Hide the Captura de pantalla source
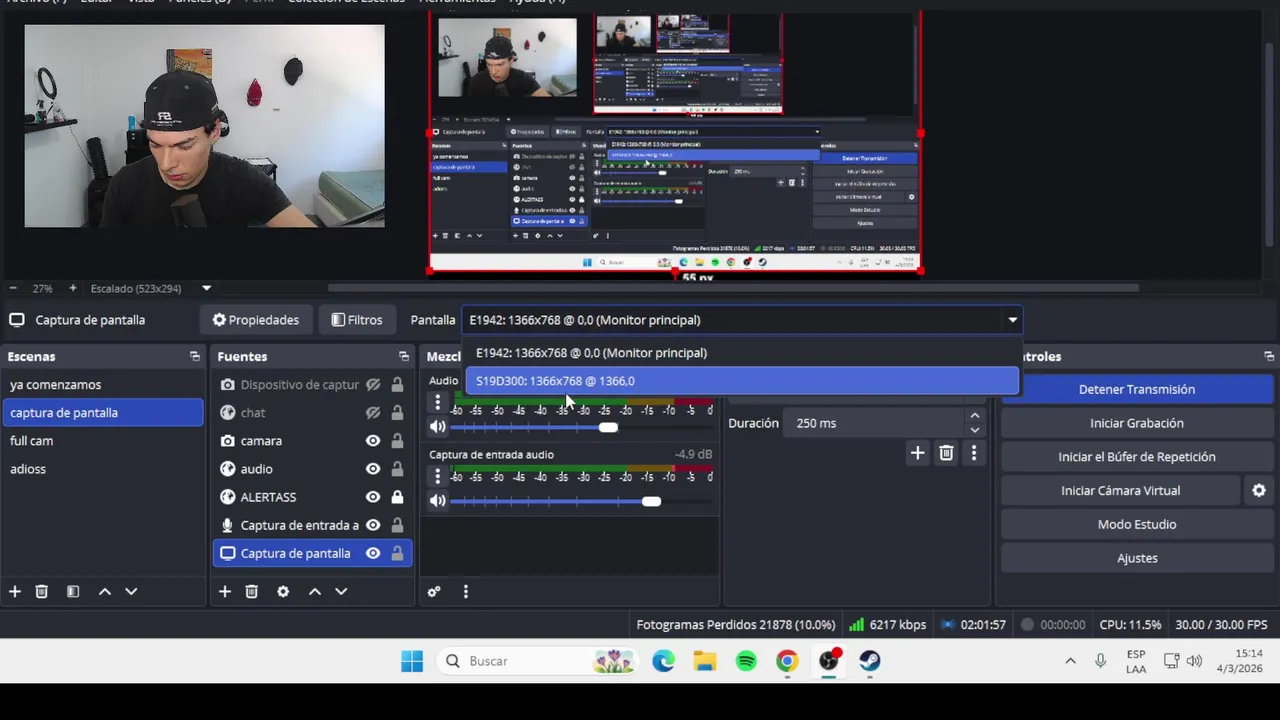Screen dimensions: 1280x720 click(373, 553)
